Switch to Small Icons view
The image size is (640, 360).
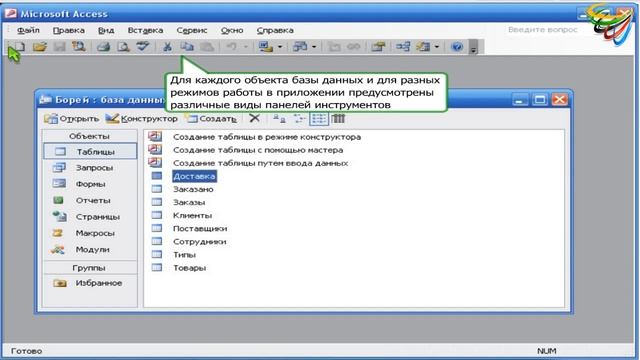pyautogui.click(x=299, y=118)
